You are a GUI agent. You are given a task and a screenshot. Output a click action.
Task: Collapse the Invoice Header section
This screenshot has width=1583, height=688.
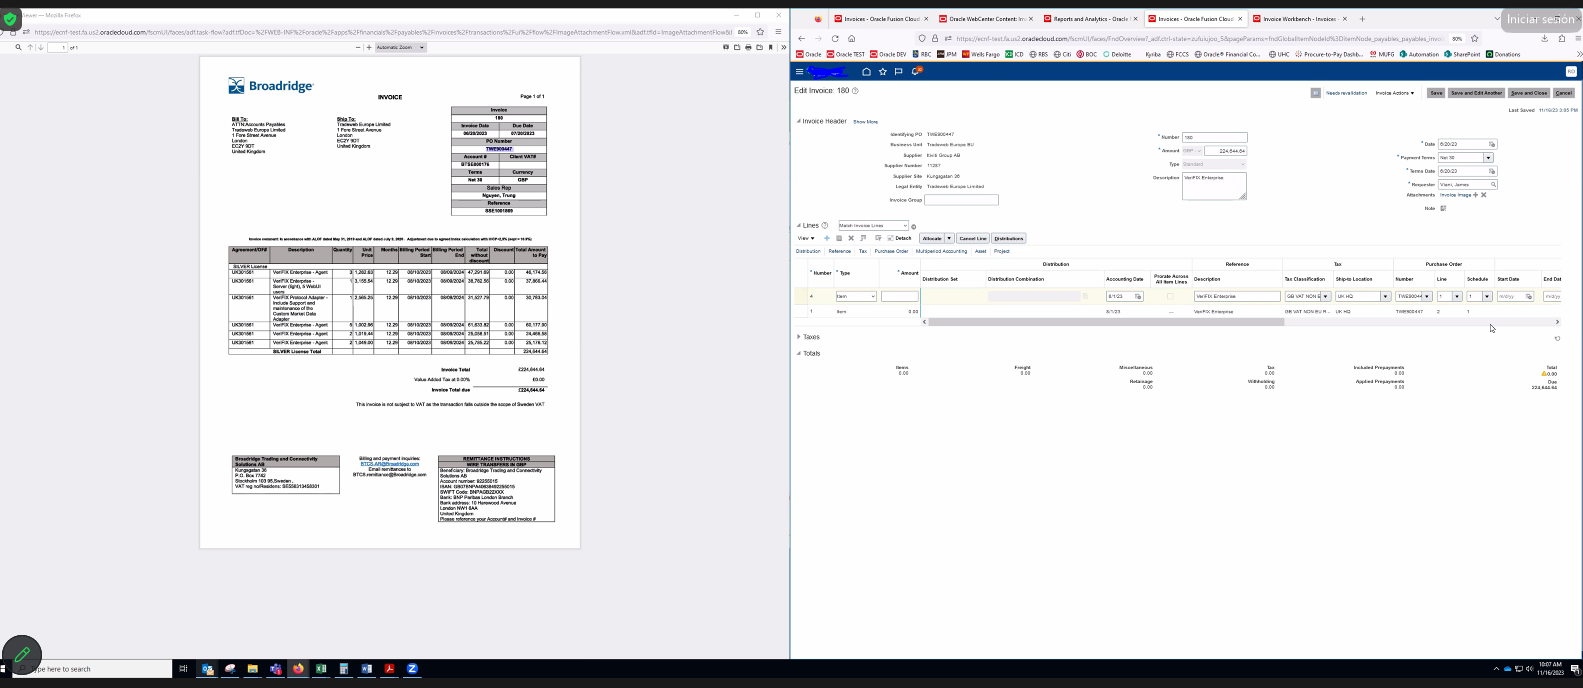798,121
